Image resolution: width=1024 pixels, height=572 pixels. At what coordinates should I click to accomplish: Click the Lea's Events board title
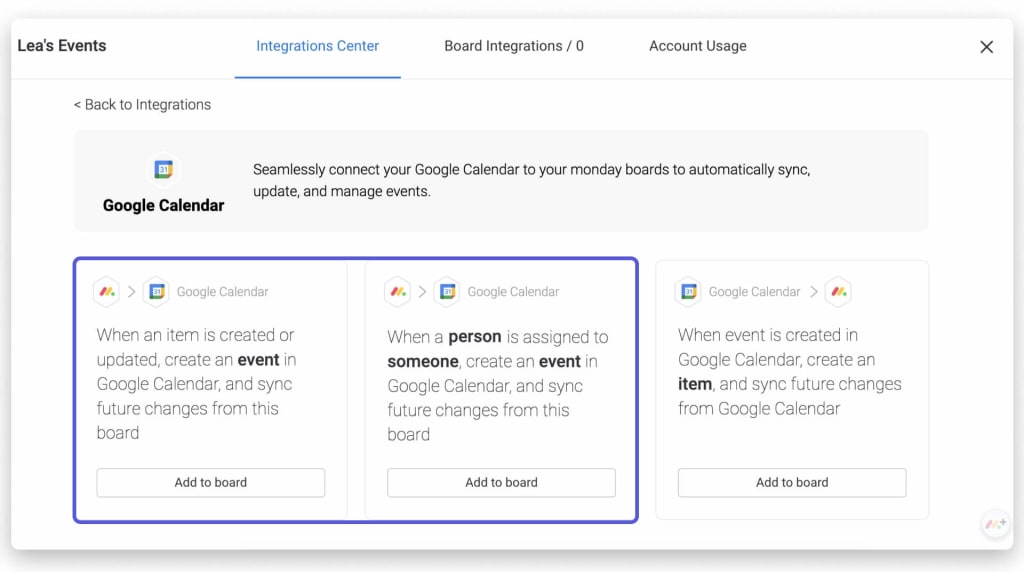pyautogui.click(x=62, y=46)
